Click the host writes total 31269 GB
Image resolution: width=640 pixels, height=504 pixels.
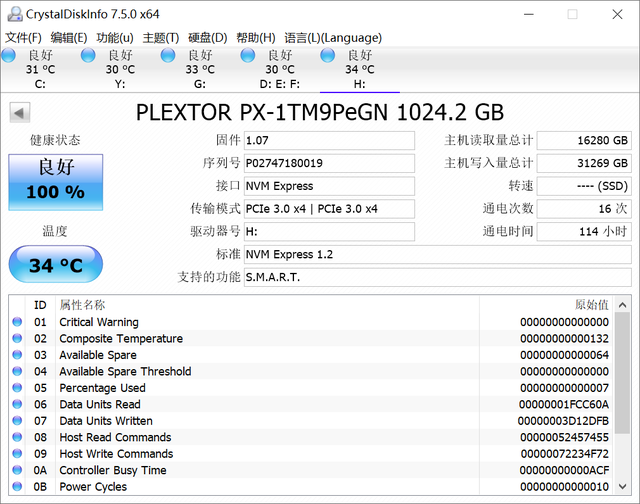(584, 163)
